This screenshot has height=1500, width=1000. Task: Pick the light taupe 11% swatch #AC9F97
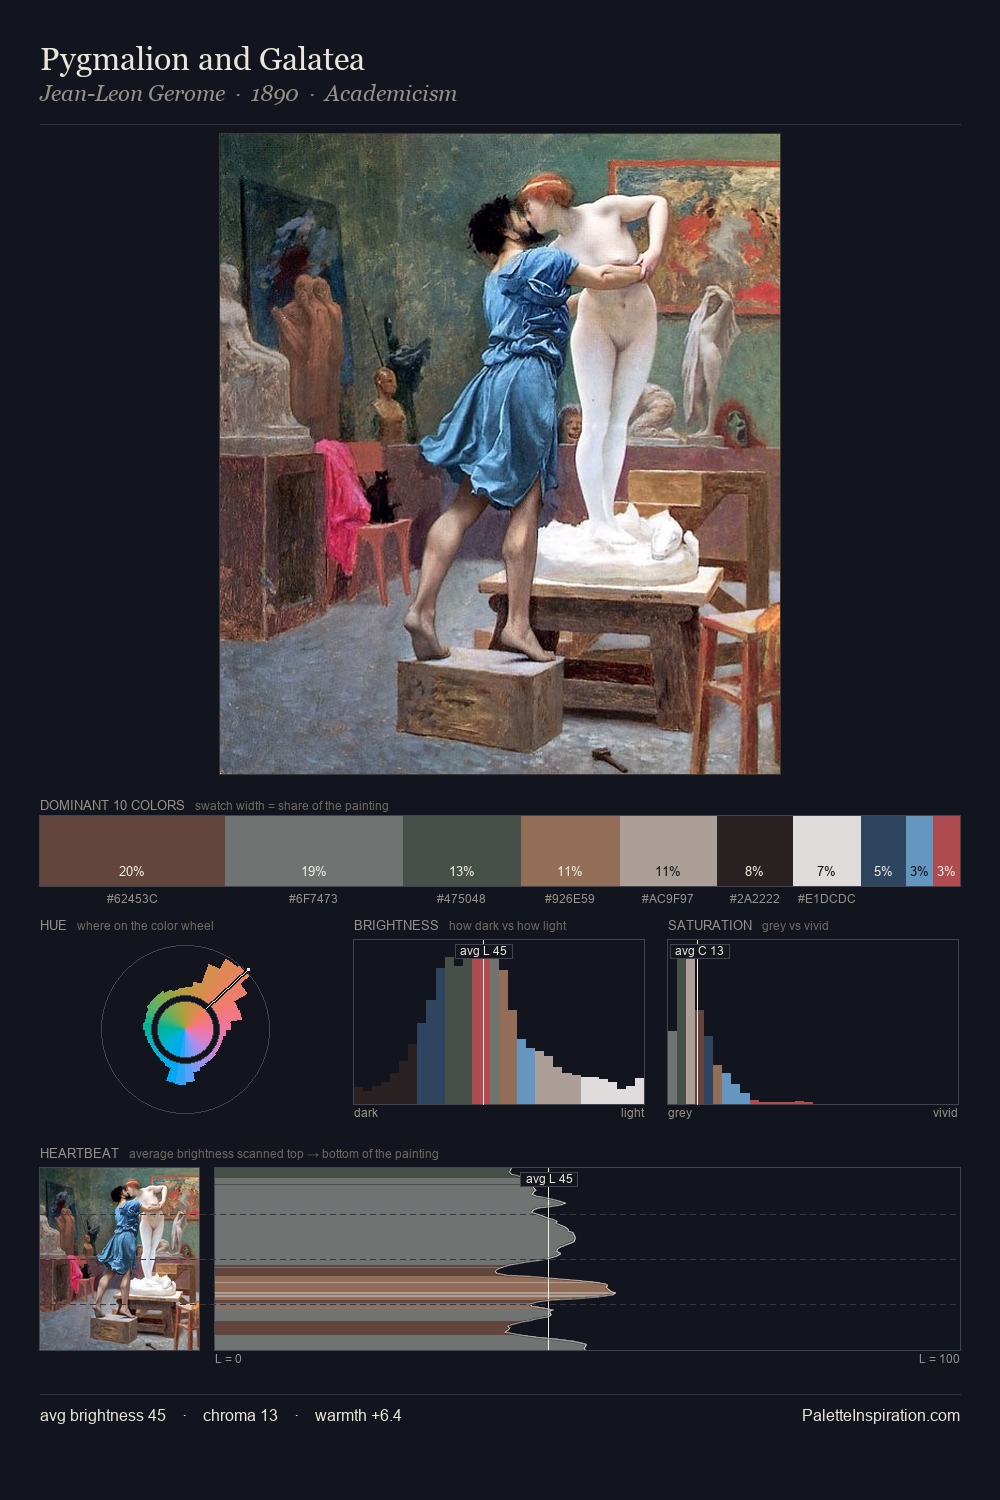tap(668, 851)
